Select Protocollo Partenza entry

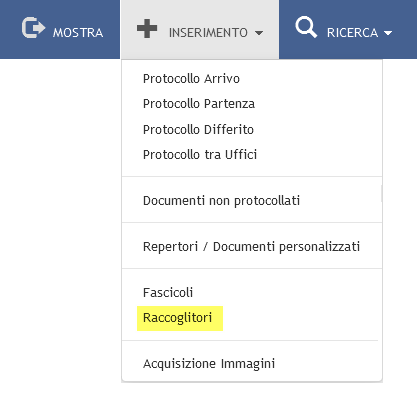[199, 104]
